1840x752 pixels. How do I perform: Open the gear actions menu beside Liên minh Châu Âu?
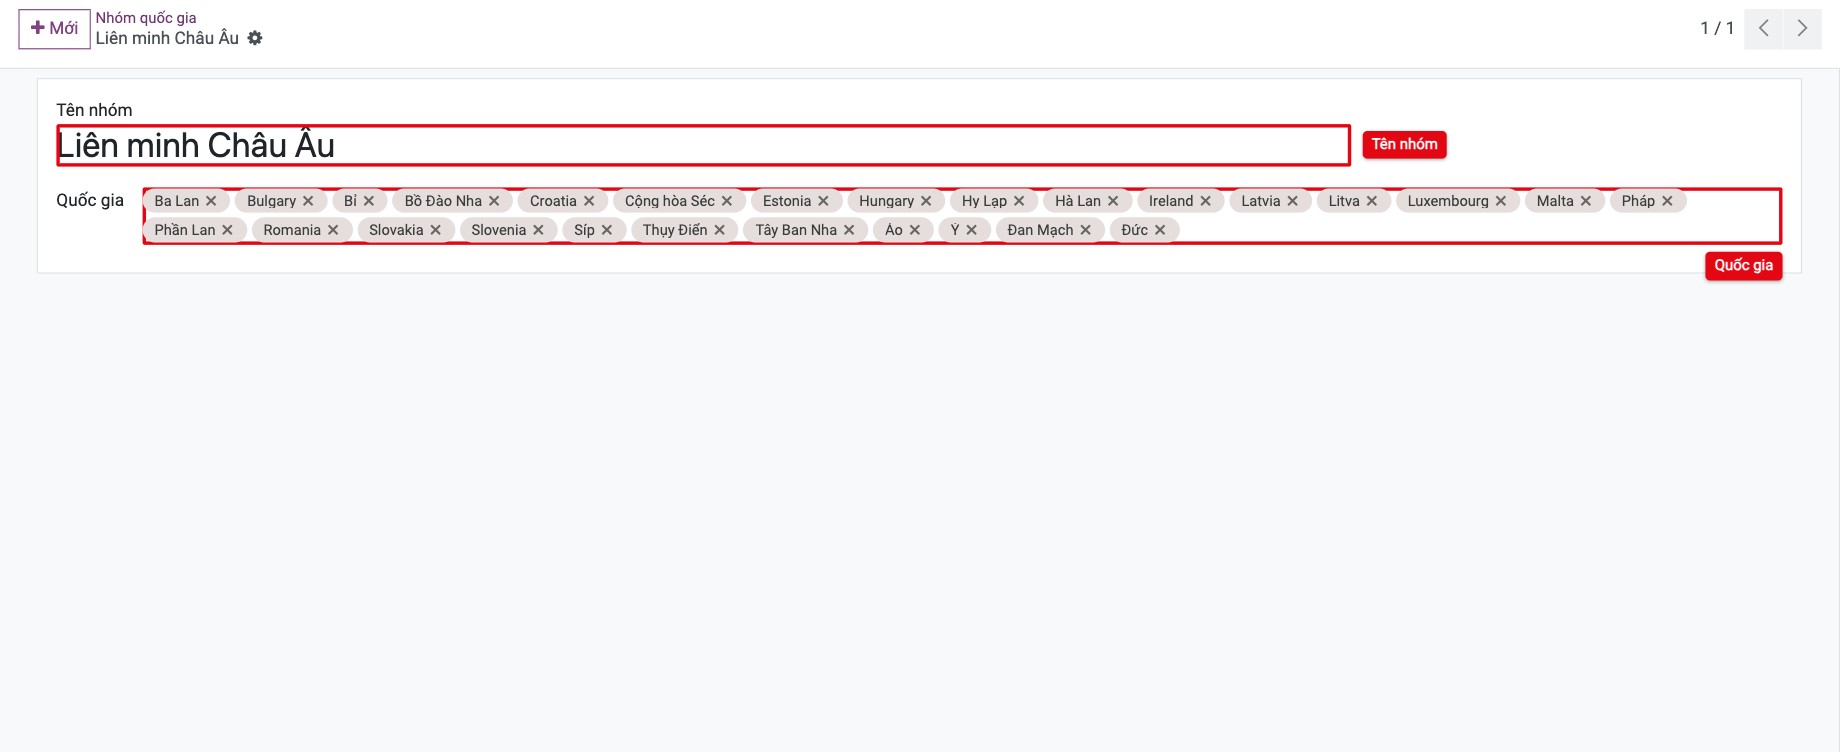(255, 38)
